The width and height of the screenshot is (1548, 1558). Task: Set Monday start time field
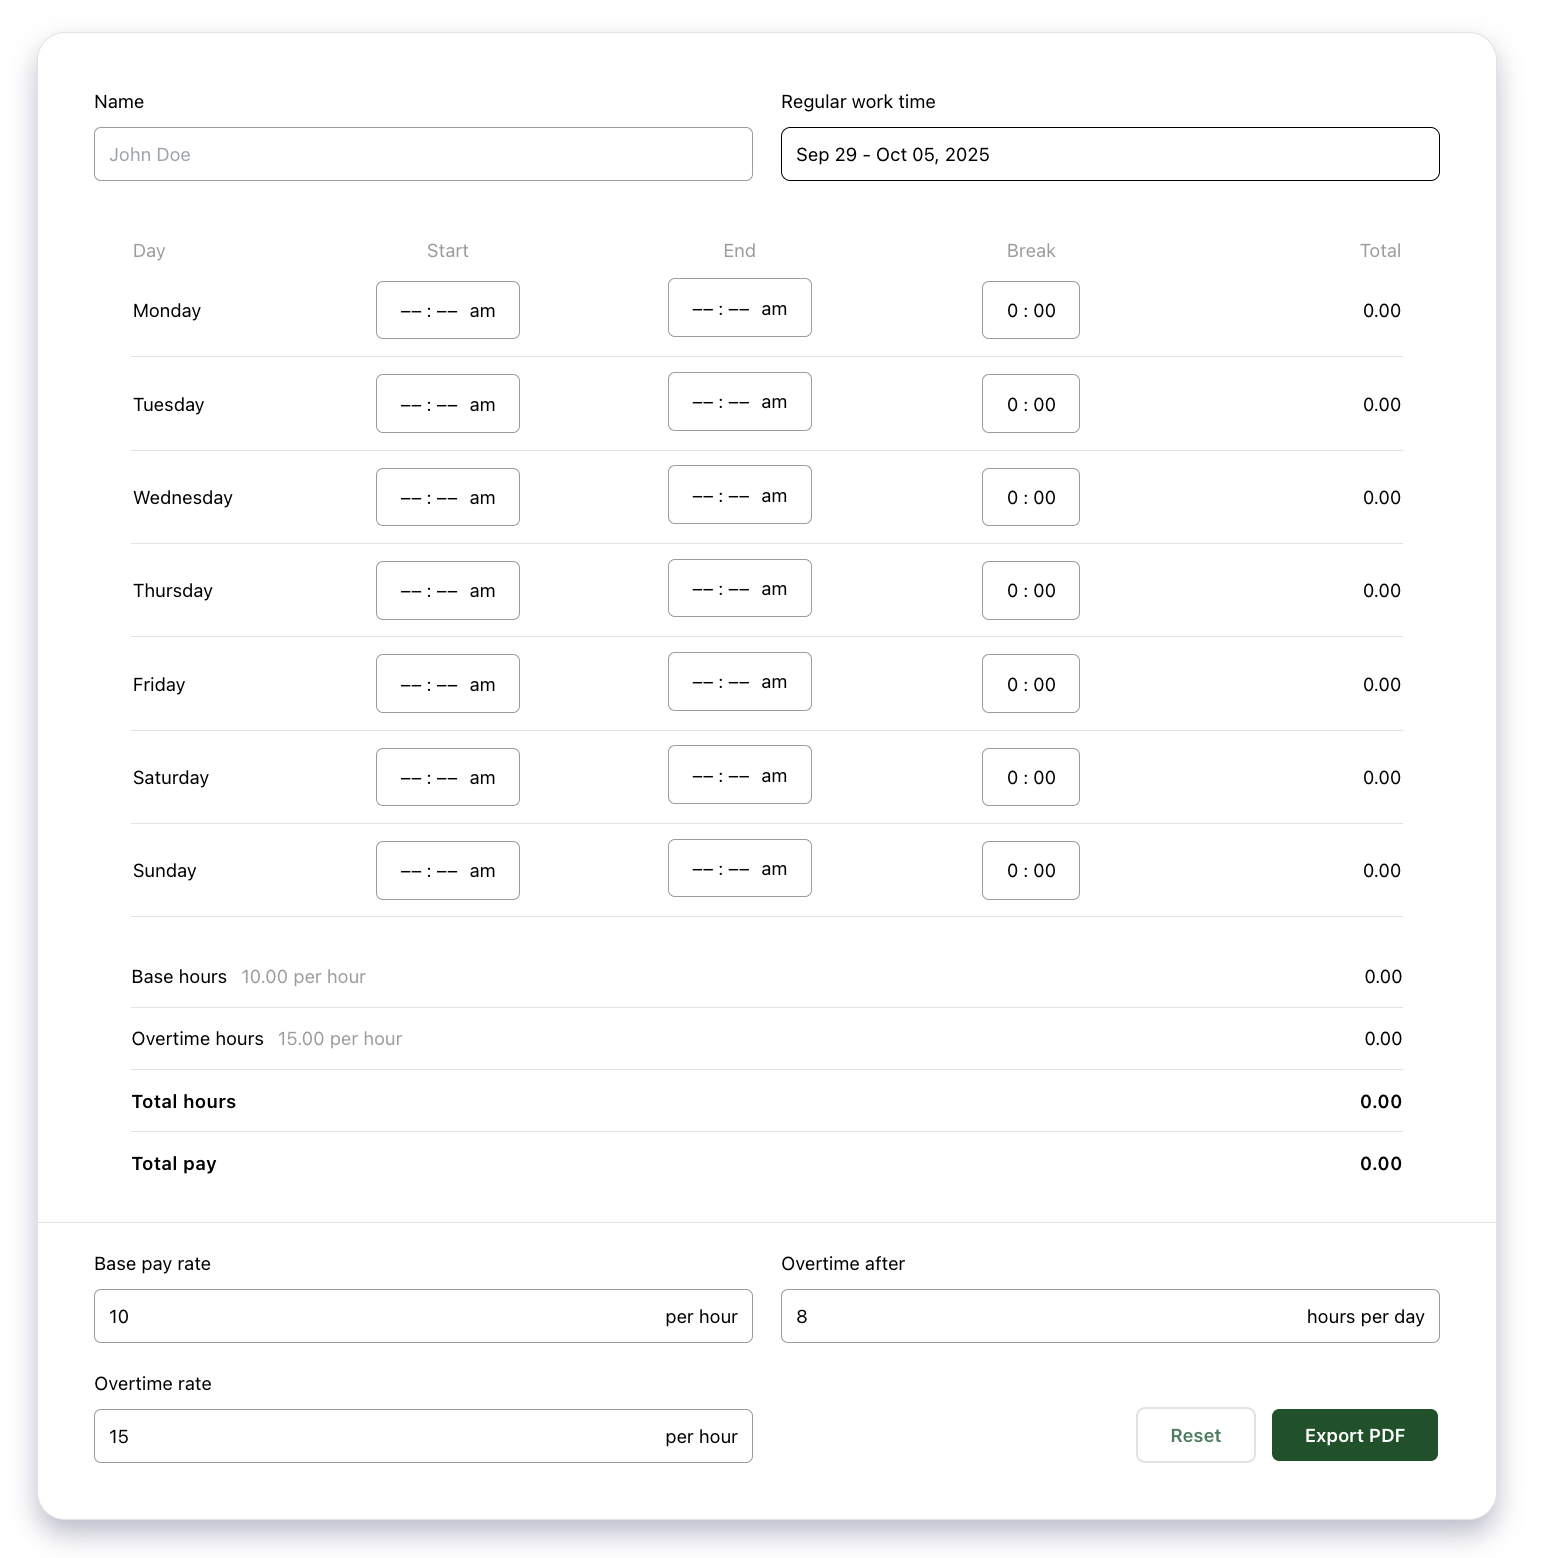click(x=447, y=310)
